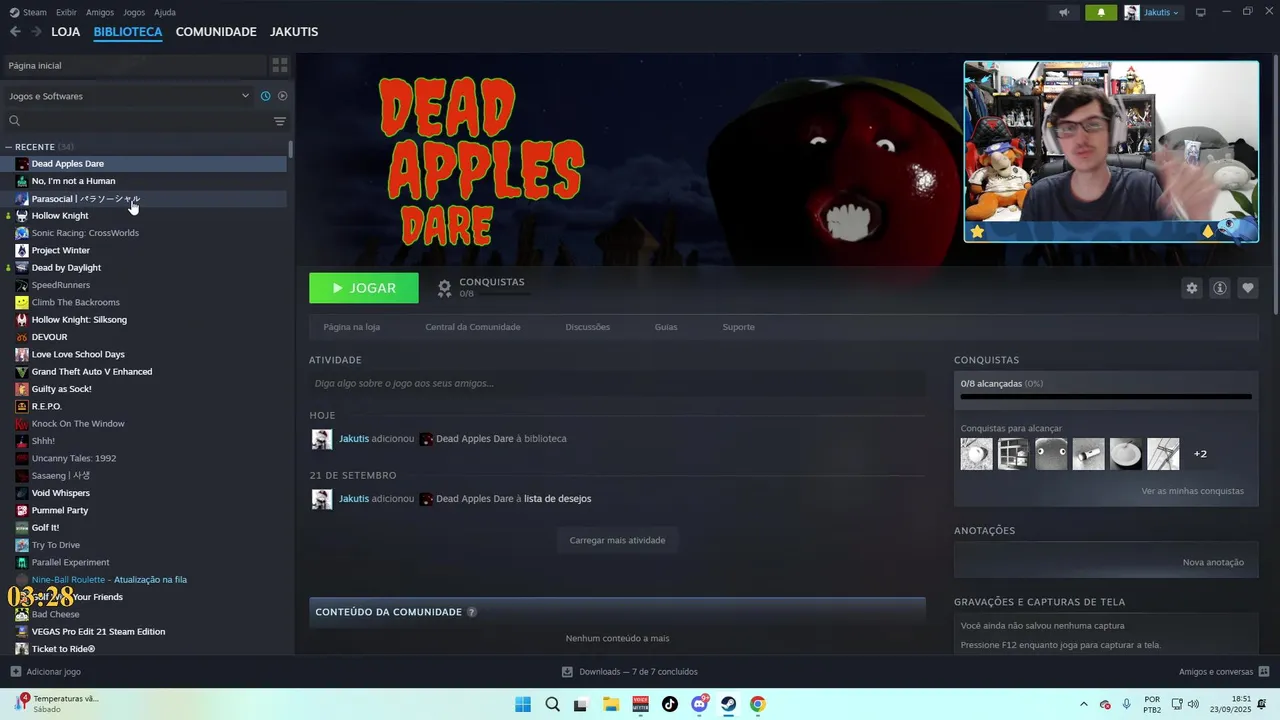Go back with the left arrow navigation icon

[x=15, y=32]
